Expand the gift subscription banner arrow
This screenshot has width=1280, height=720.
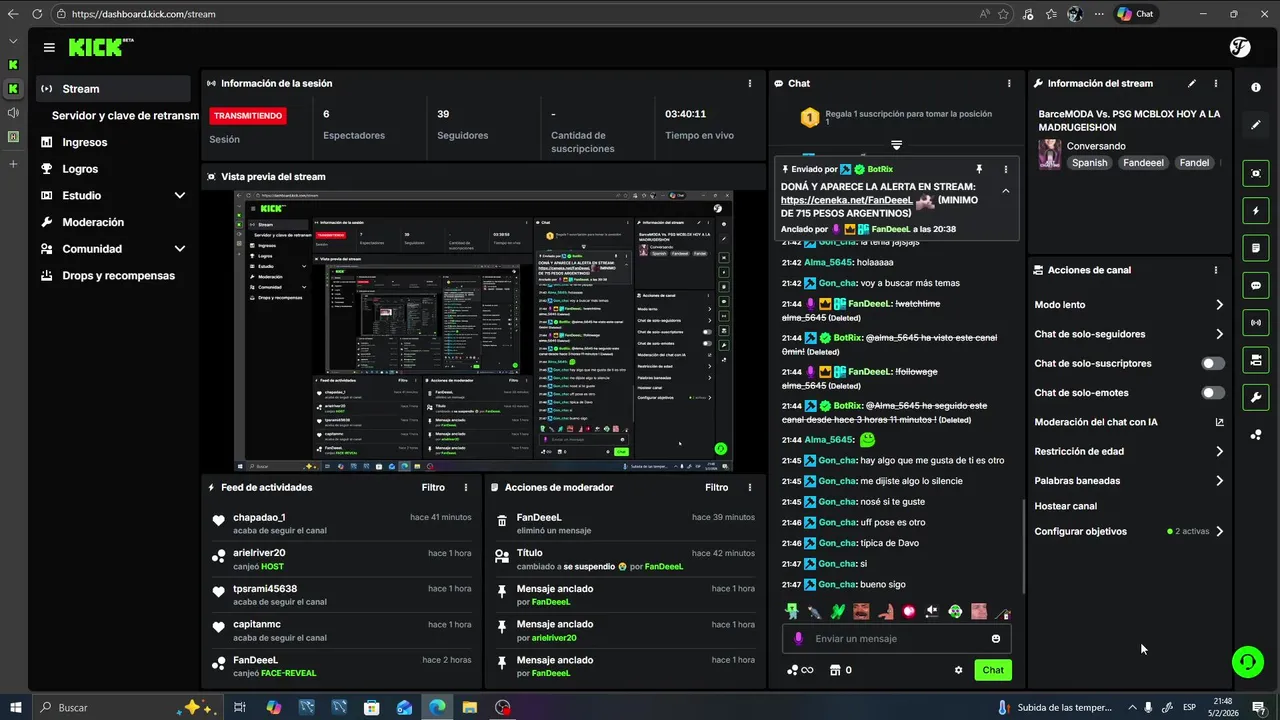(896, 145)
